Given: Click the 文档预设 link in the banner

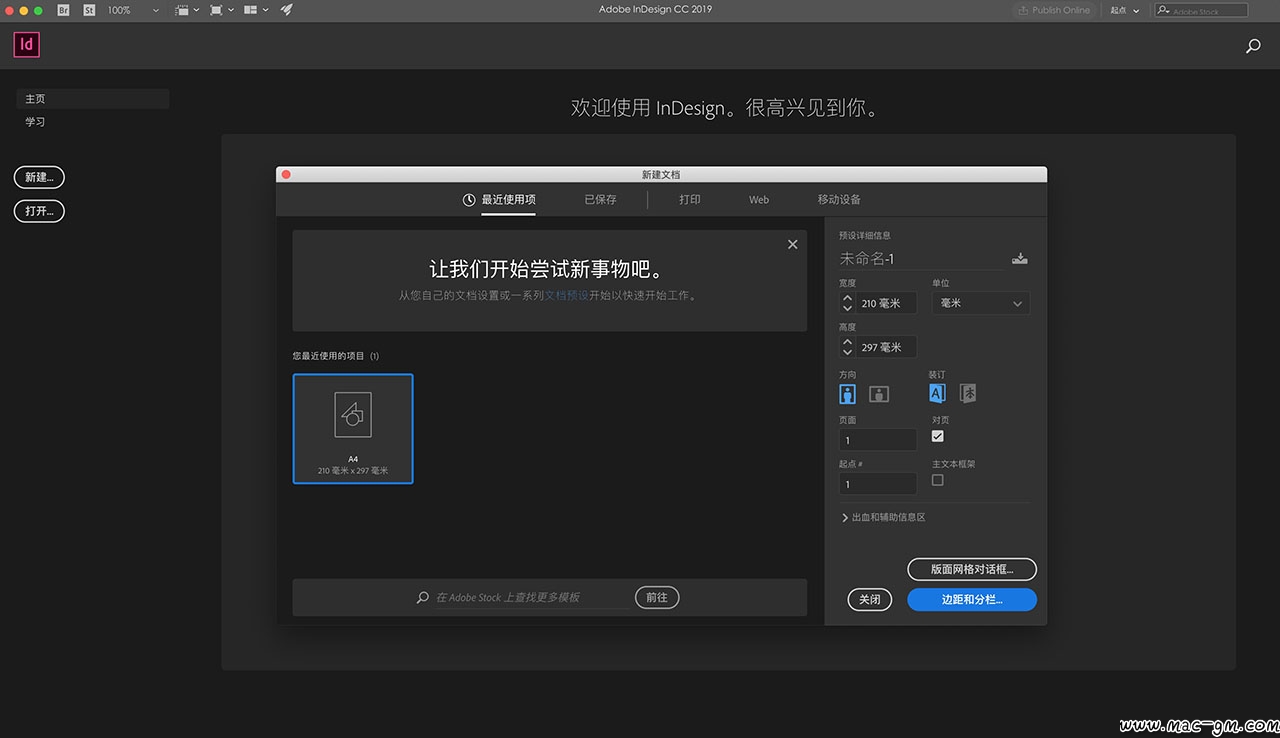Looking at the screenshot, I should (567, 295).
